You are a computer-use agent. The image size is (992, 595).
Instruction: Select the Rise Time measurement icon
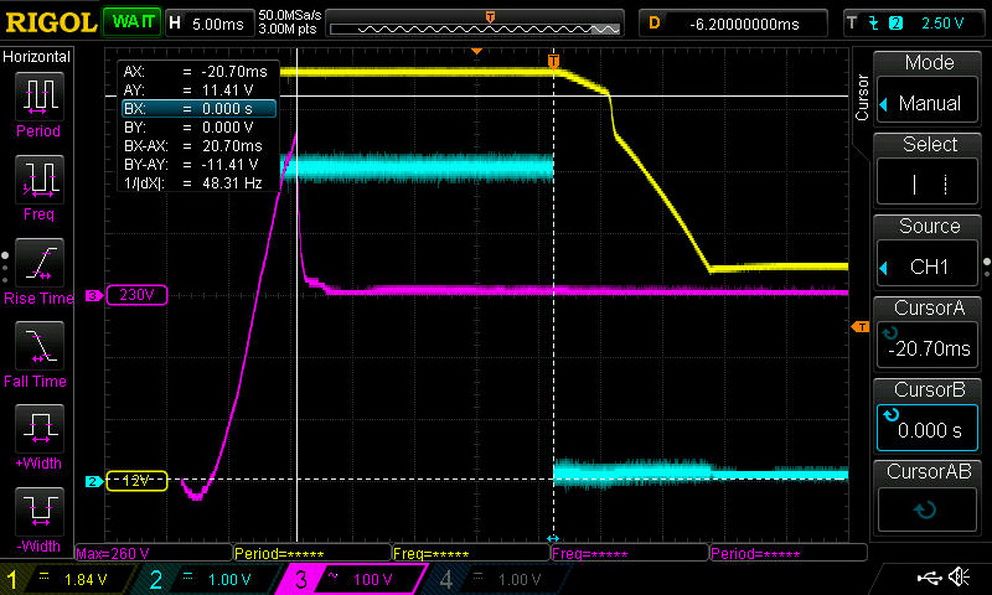click(39, 262)
